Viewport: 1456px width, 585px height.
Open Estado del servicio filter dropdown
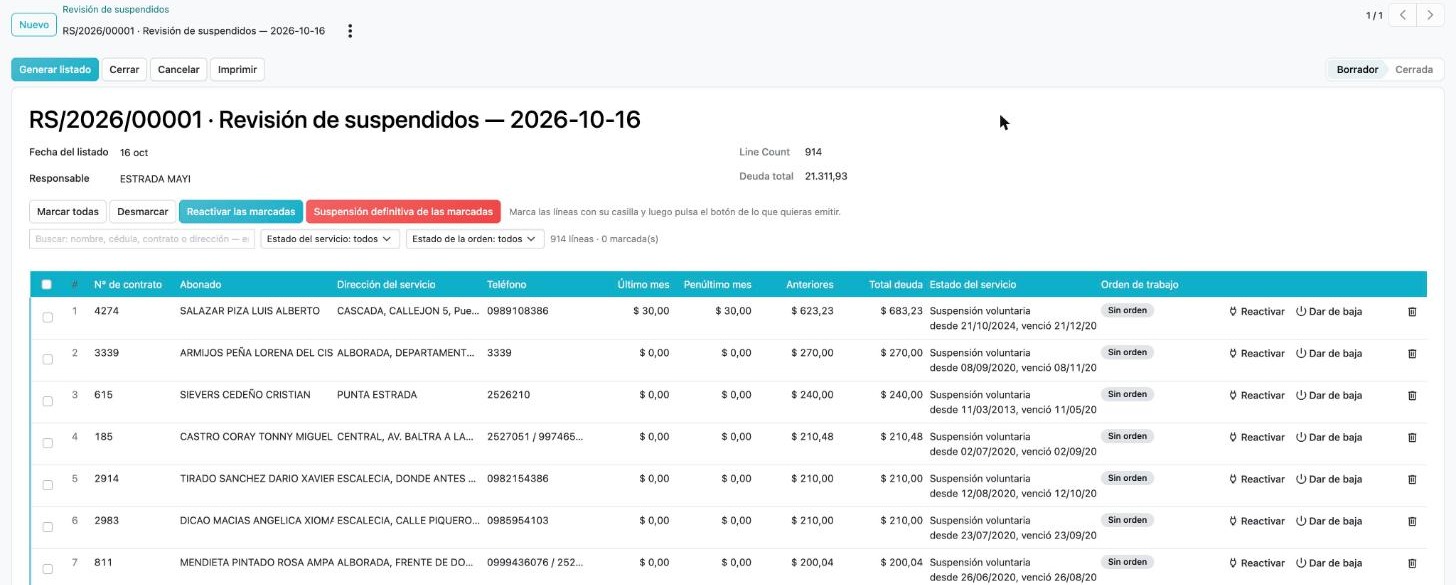(330, 239)
